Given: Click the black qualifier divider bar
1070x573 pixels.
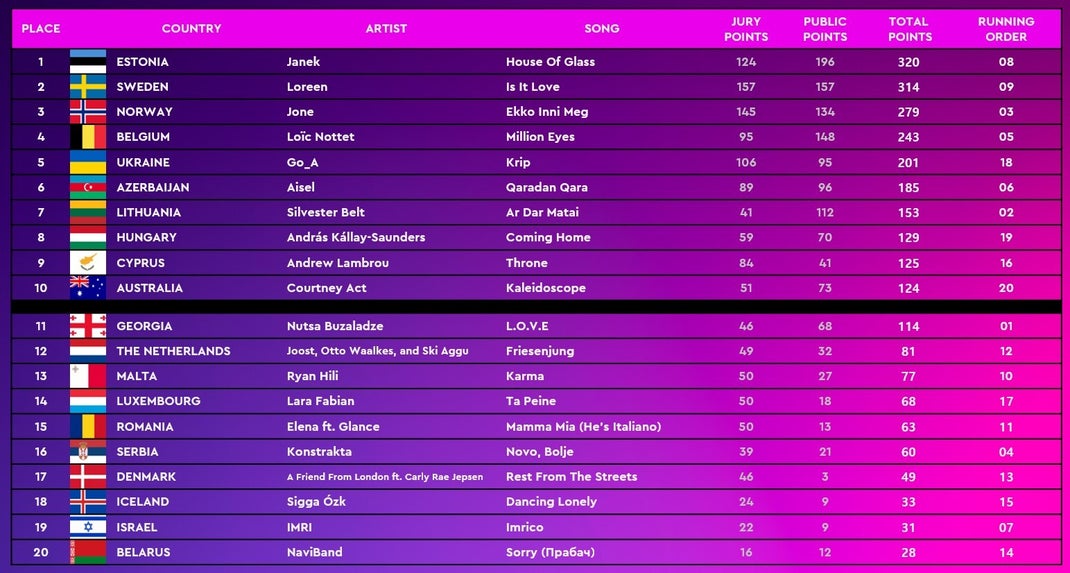Looking at the screenshot, I should click(536, 306).
